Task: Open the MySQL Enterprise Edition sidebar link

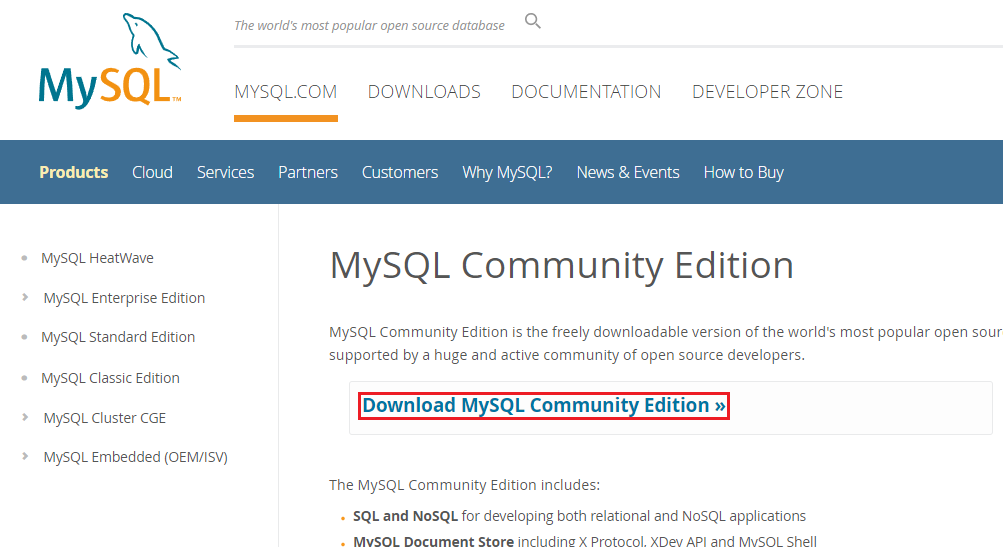Action: (x=124, y=298)
